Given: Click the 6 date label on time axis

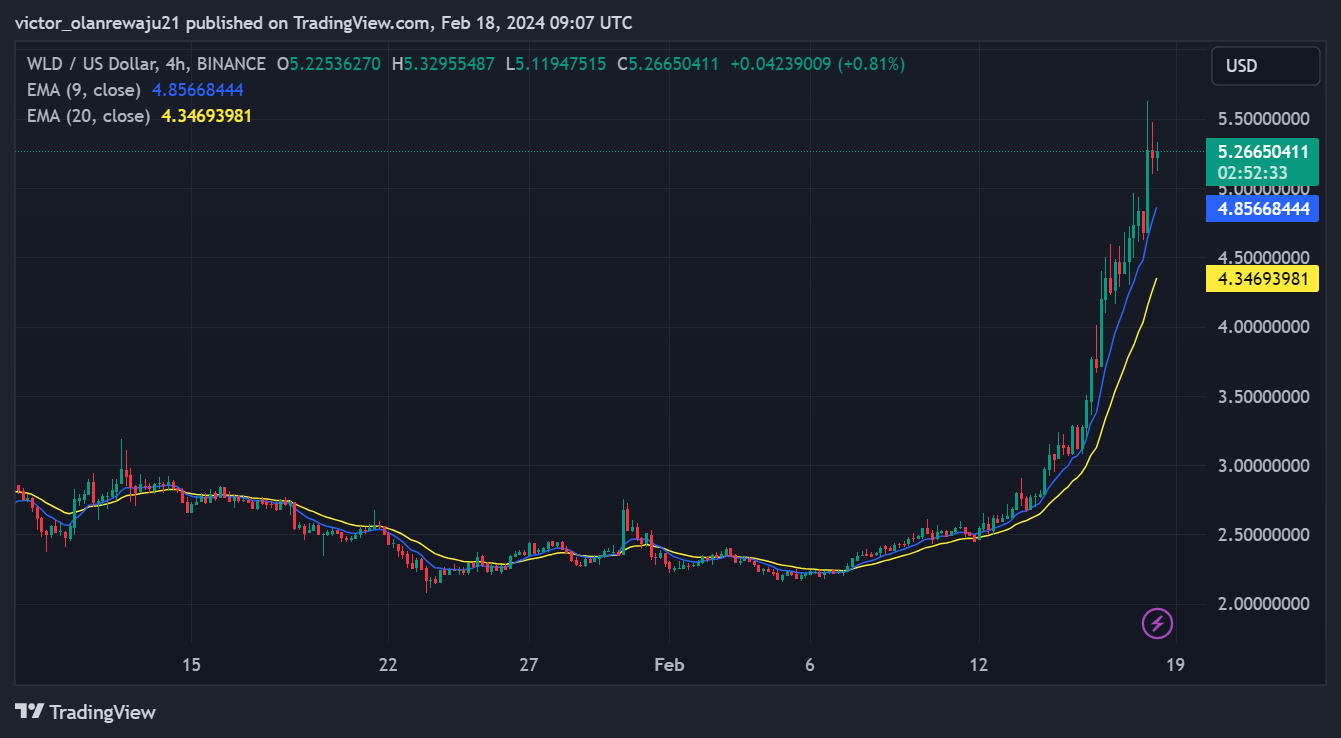Looking at the screenshot, I should 810,665.
